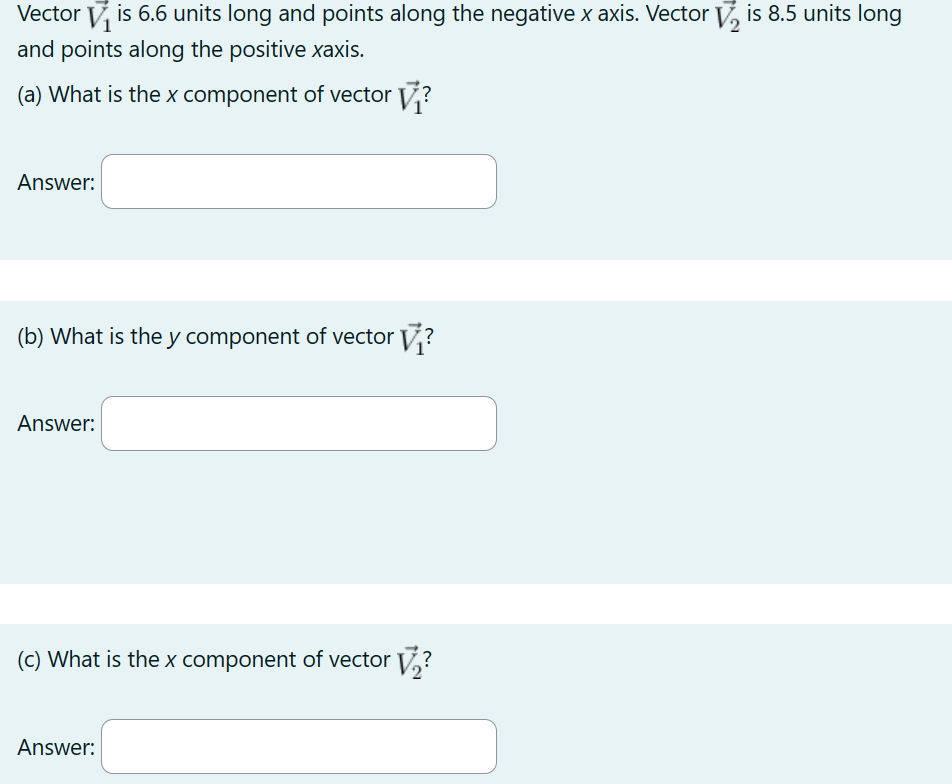This screenshot has width=952, height=784.
Task: Select the V1 vector symbol in the problem statement
Action: tap(96, 14)
